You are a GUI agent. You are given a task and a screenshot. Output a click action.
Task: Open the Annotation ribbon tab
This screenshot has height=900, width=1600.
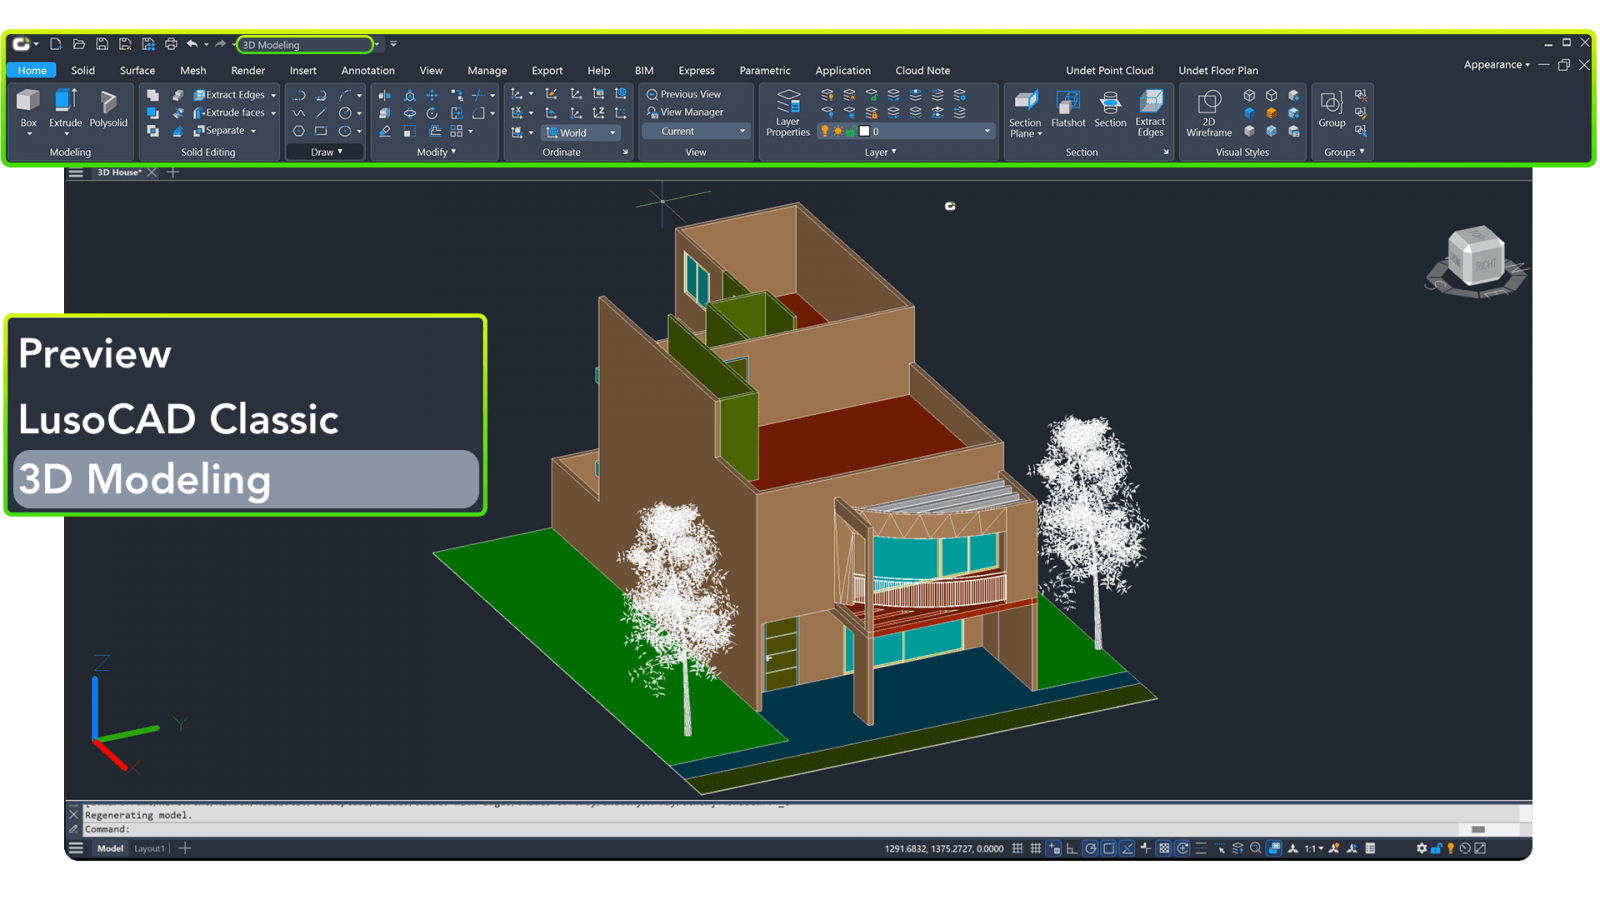(367, 71)
